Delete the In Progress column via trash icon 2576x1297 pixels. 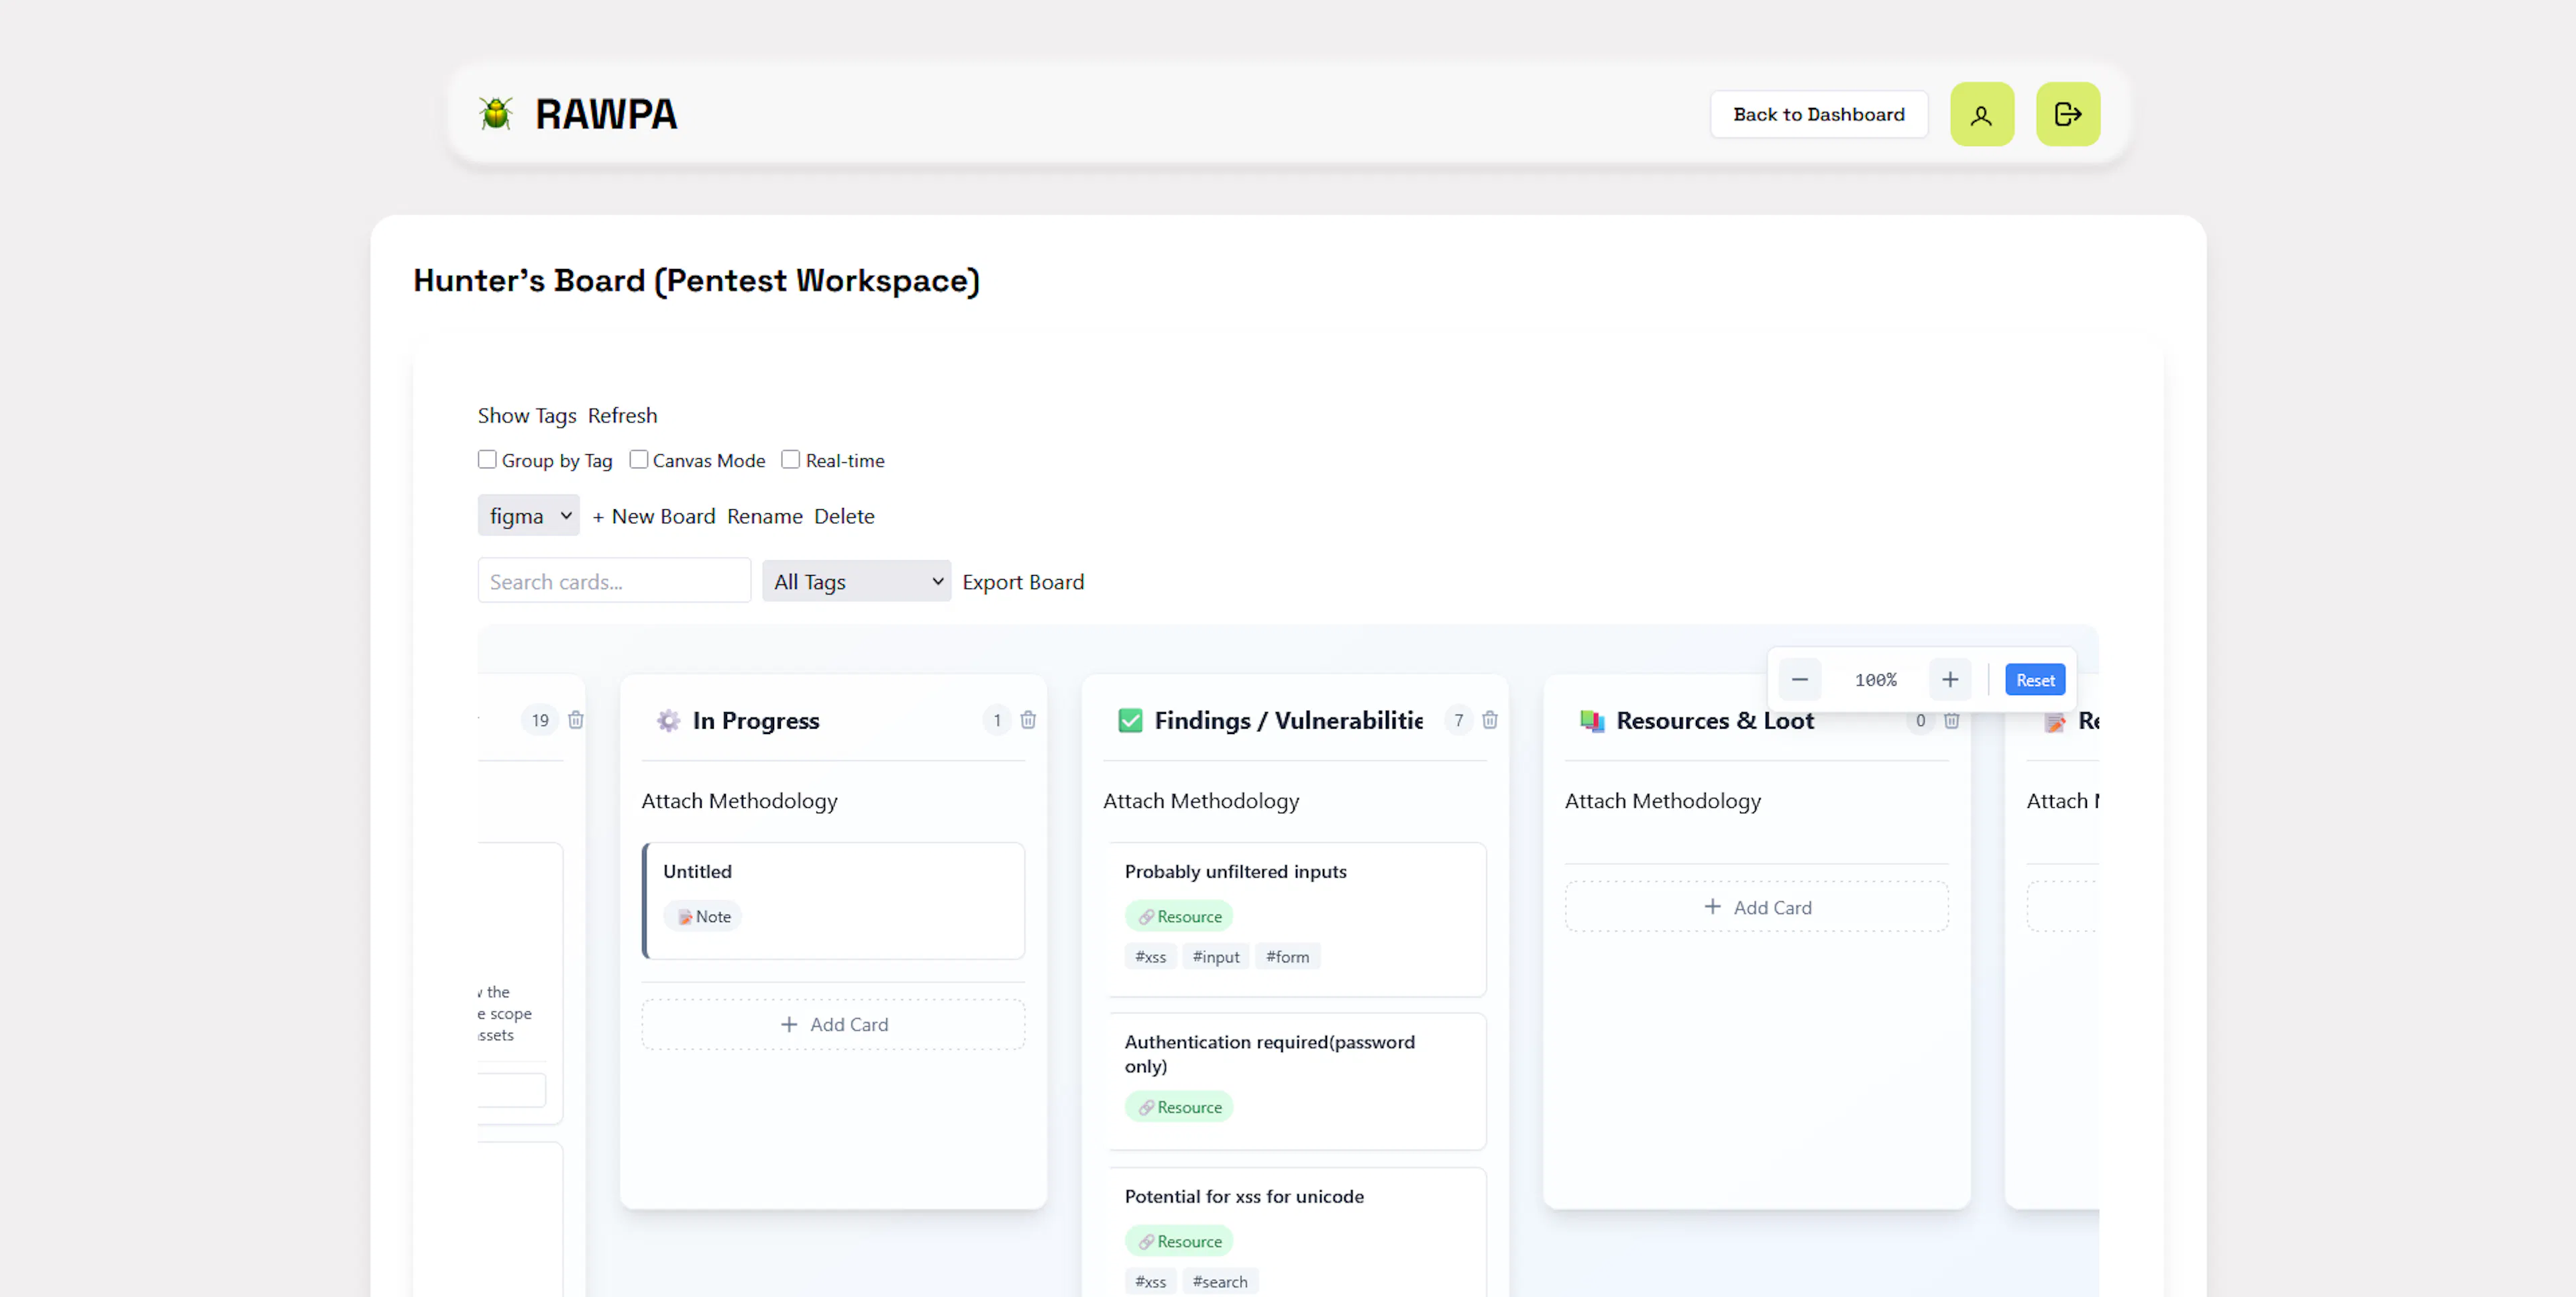[1028, 720]
